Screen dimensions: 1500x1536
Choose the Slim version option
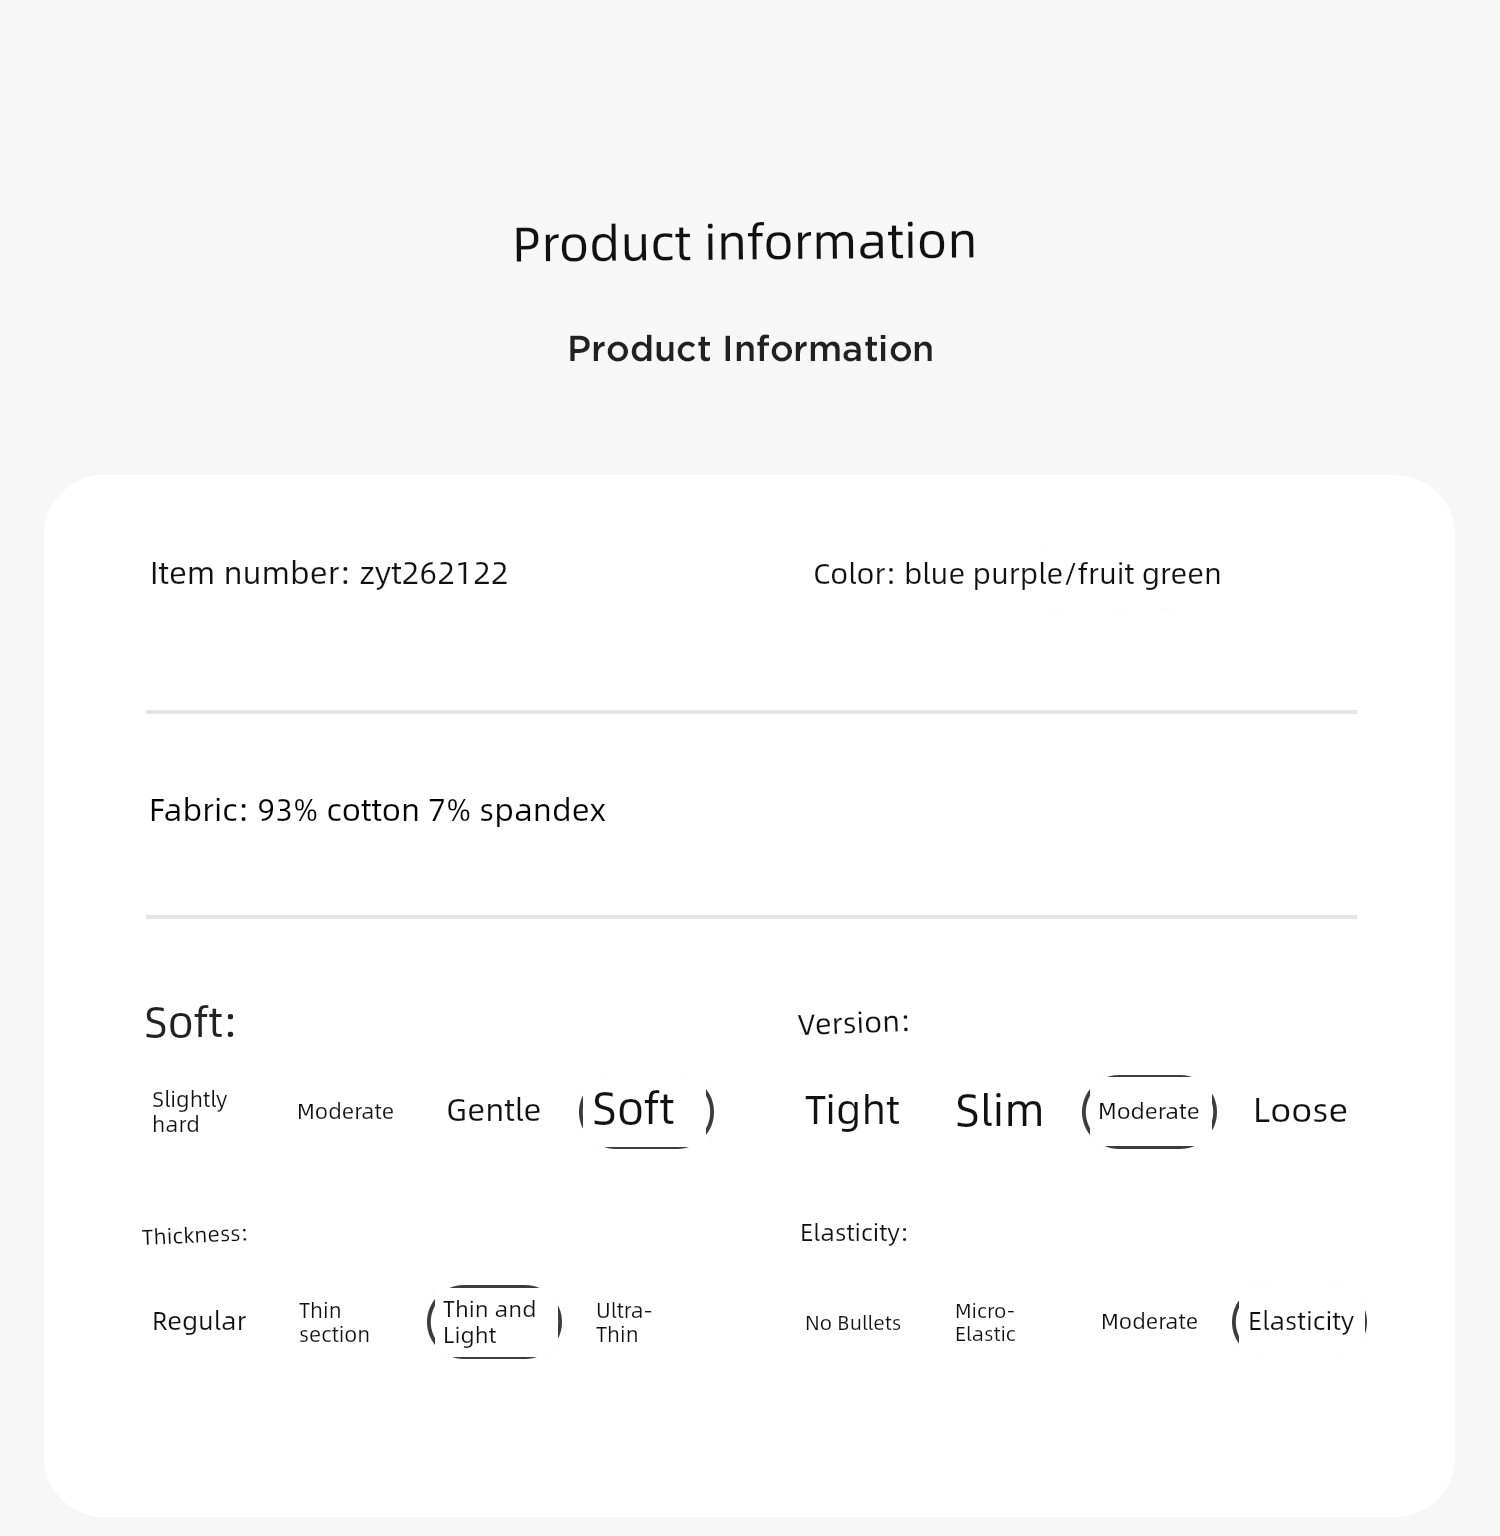click(x=999, y=1111)
